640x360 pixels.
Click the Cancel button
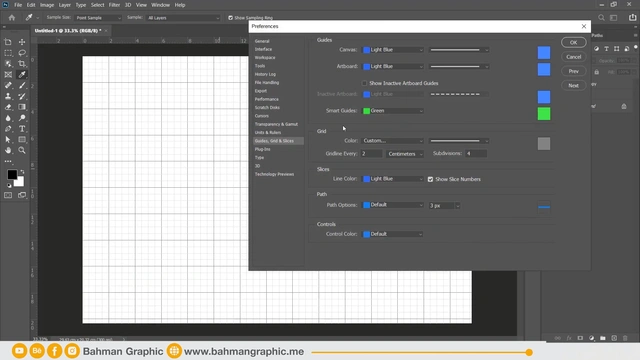point(573,57)
